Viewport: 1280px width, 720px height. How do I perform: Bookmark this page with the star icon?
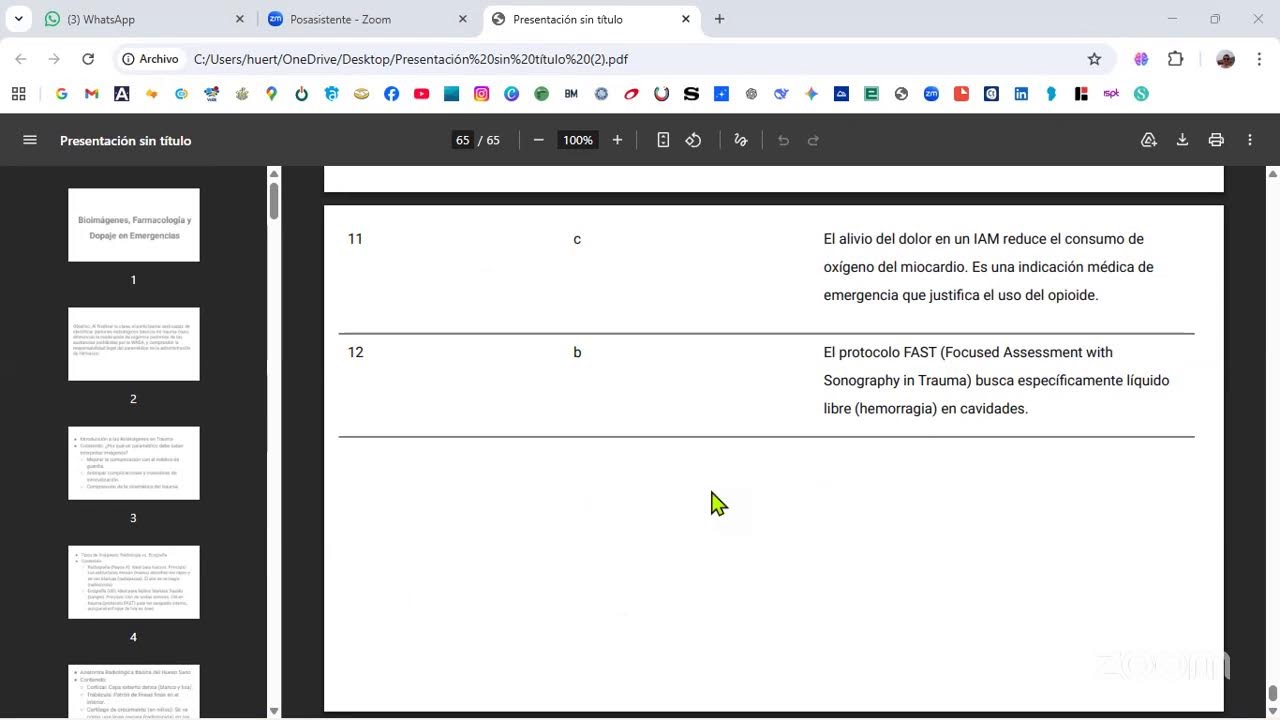[x=1094, y=59]
